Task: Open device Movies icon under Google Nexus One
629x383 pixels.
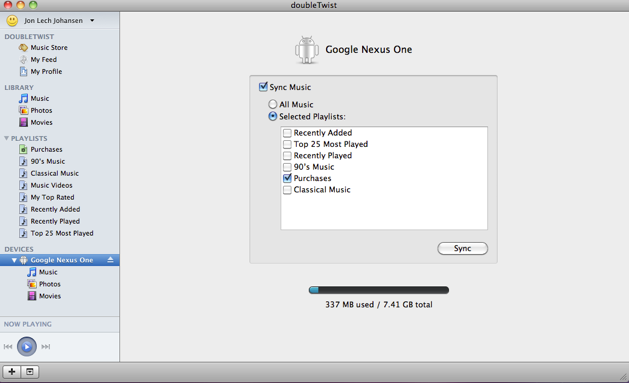Action: click(x=32, y=296)
